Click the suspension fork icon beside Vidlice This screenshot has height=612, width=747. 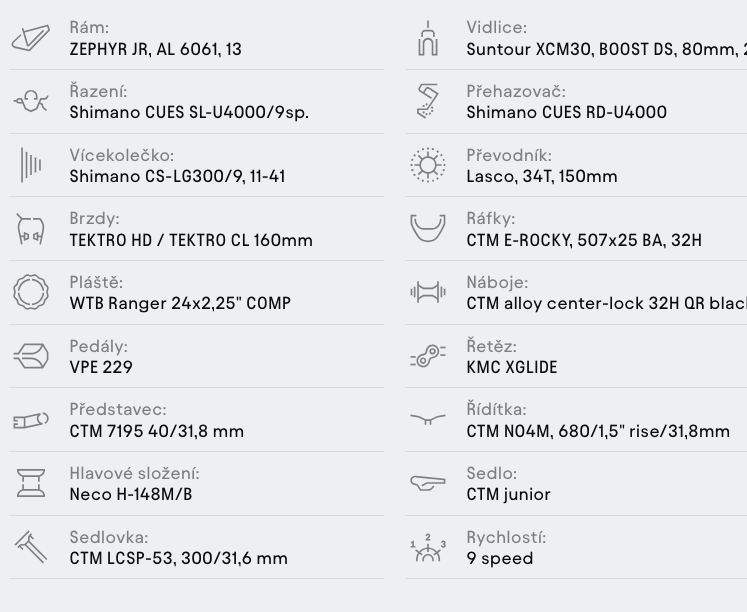tap(428, 38)
